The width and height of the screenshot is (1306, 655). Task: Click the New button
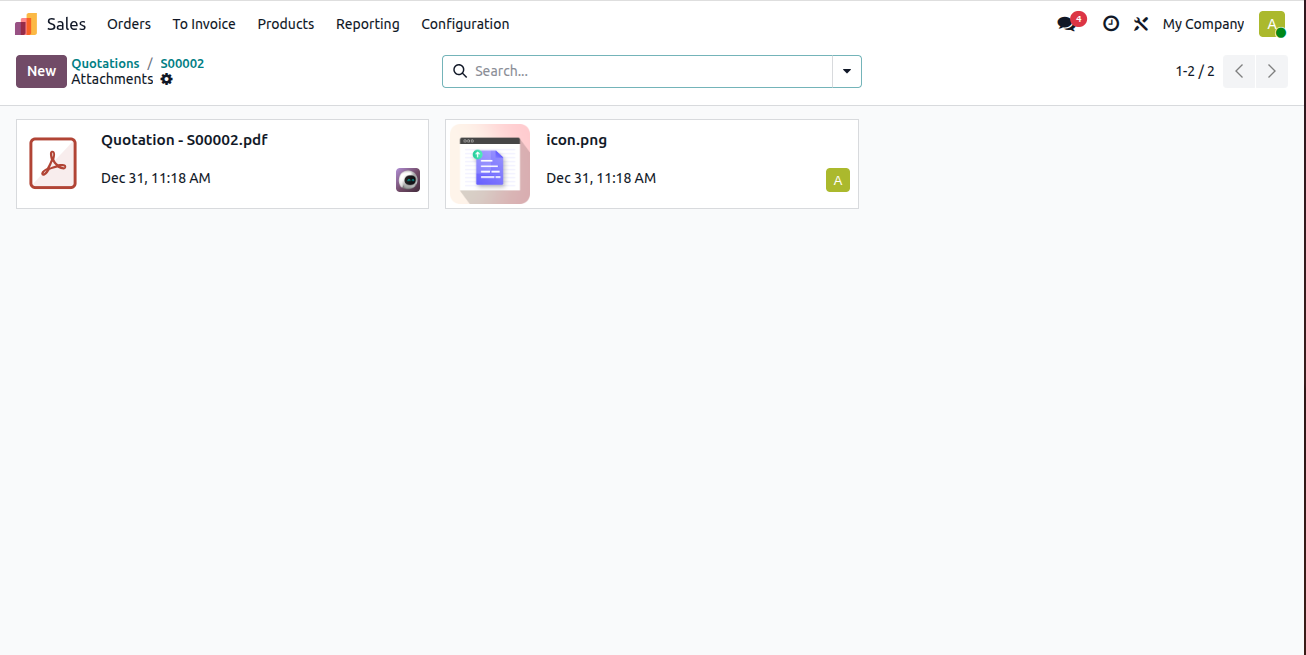[41, 71]
